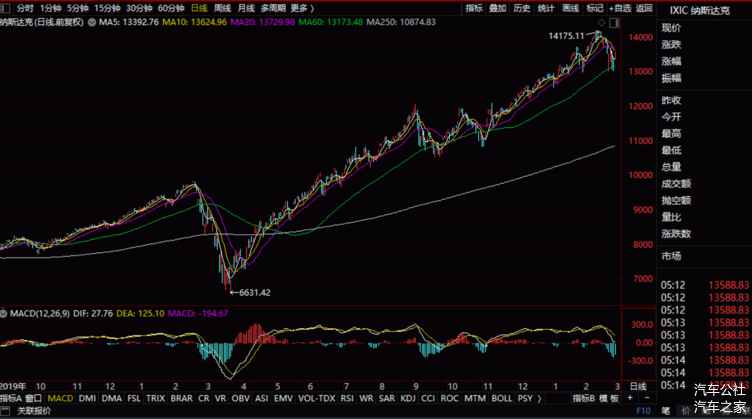Select the 5分钟 period tab
The image size is (752, 419).
click(x=77, y=8)
